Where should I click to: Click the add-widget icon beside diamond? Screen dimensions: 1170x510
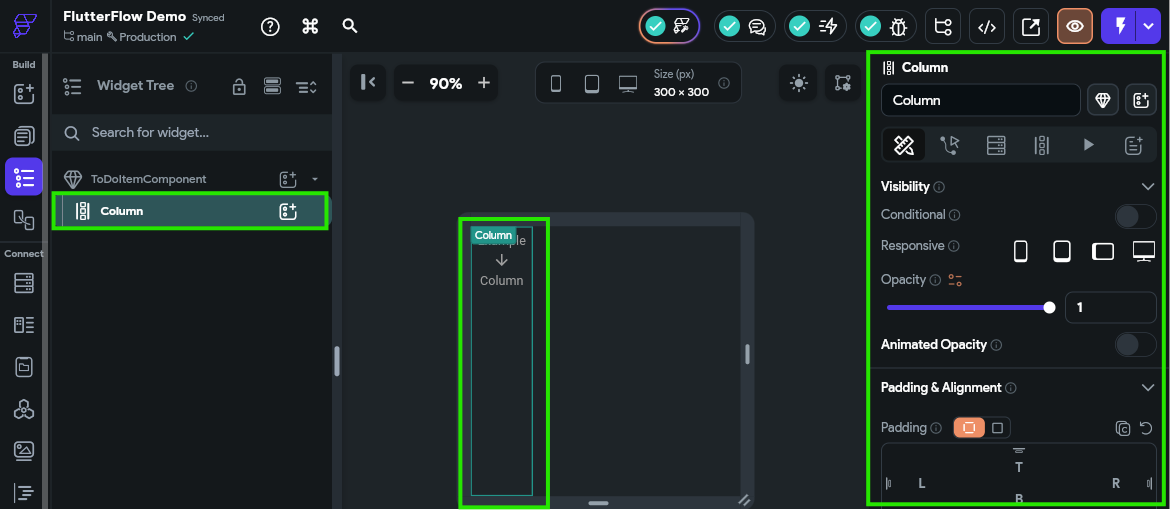point(1141,100)
